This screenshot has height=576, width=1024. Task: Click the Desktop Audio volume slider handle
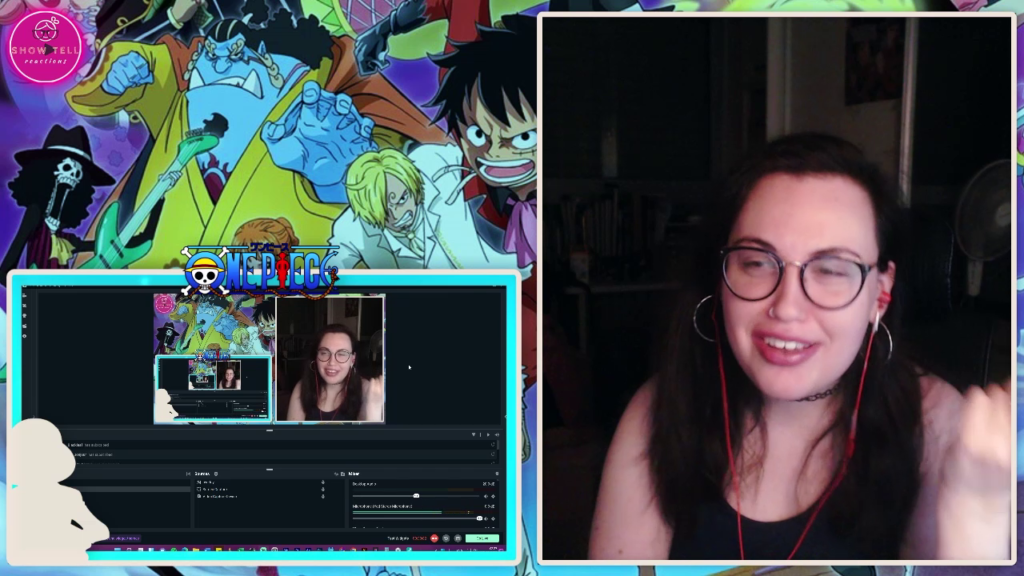[416, 496]
